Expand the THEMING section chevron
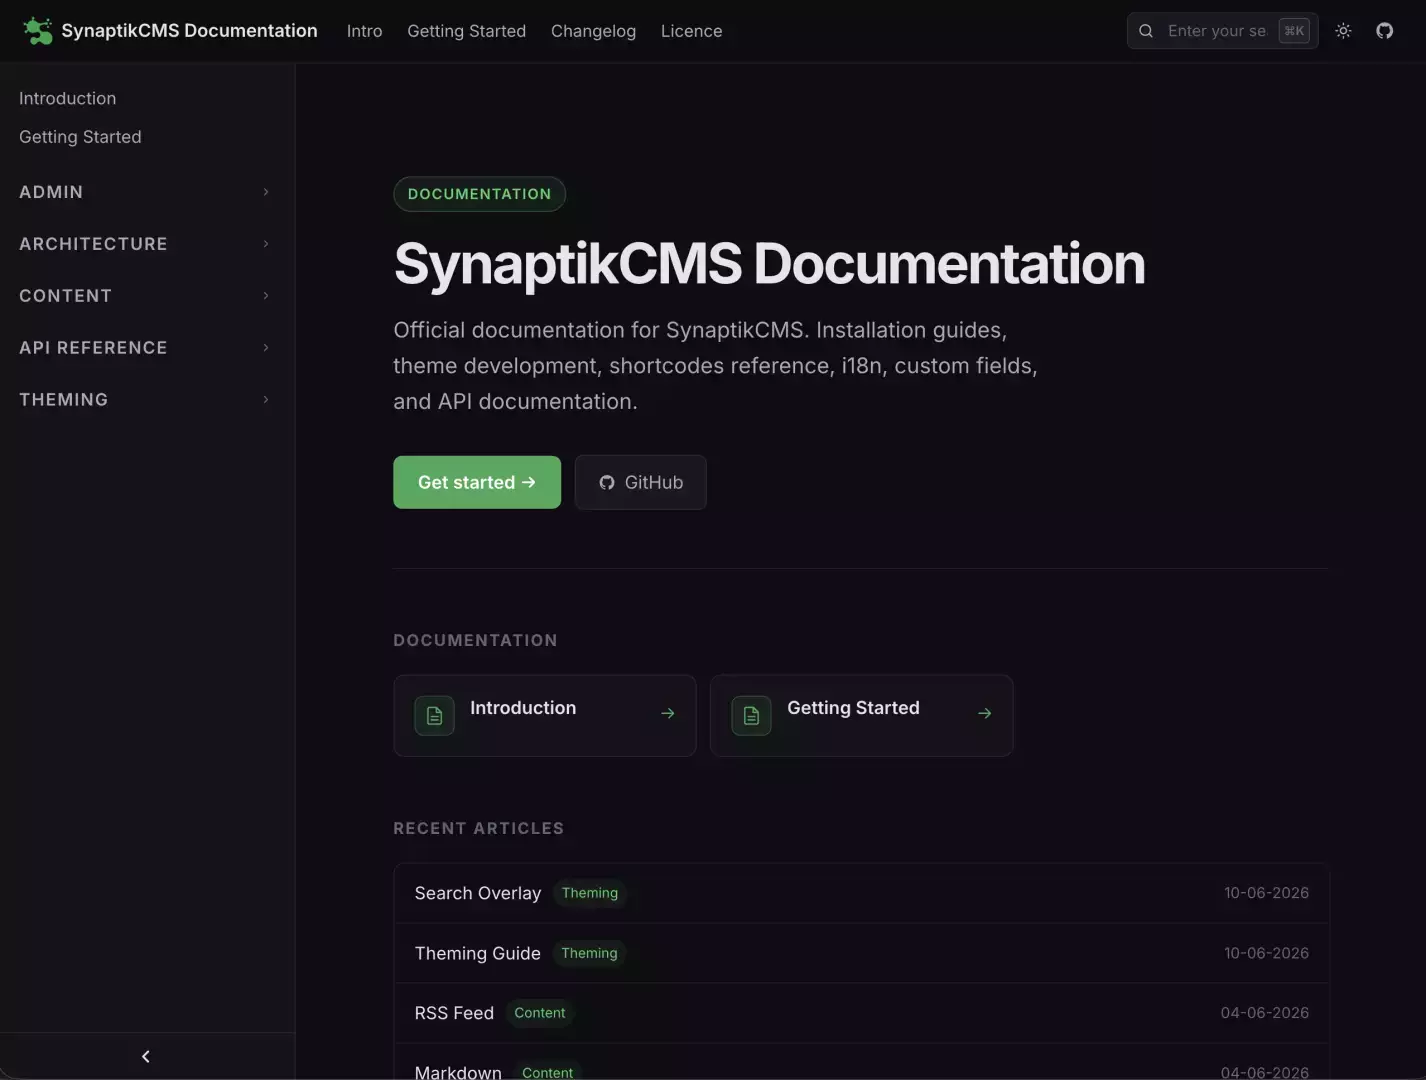The image size is (1426, 1080). [266, 400]
